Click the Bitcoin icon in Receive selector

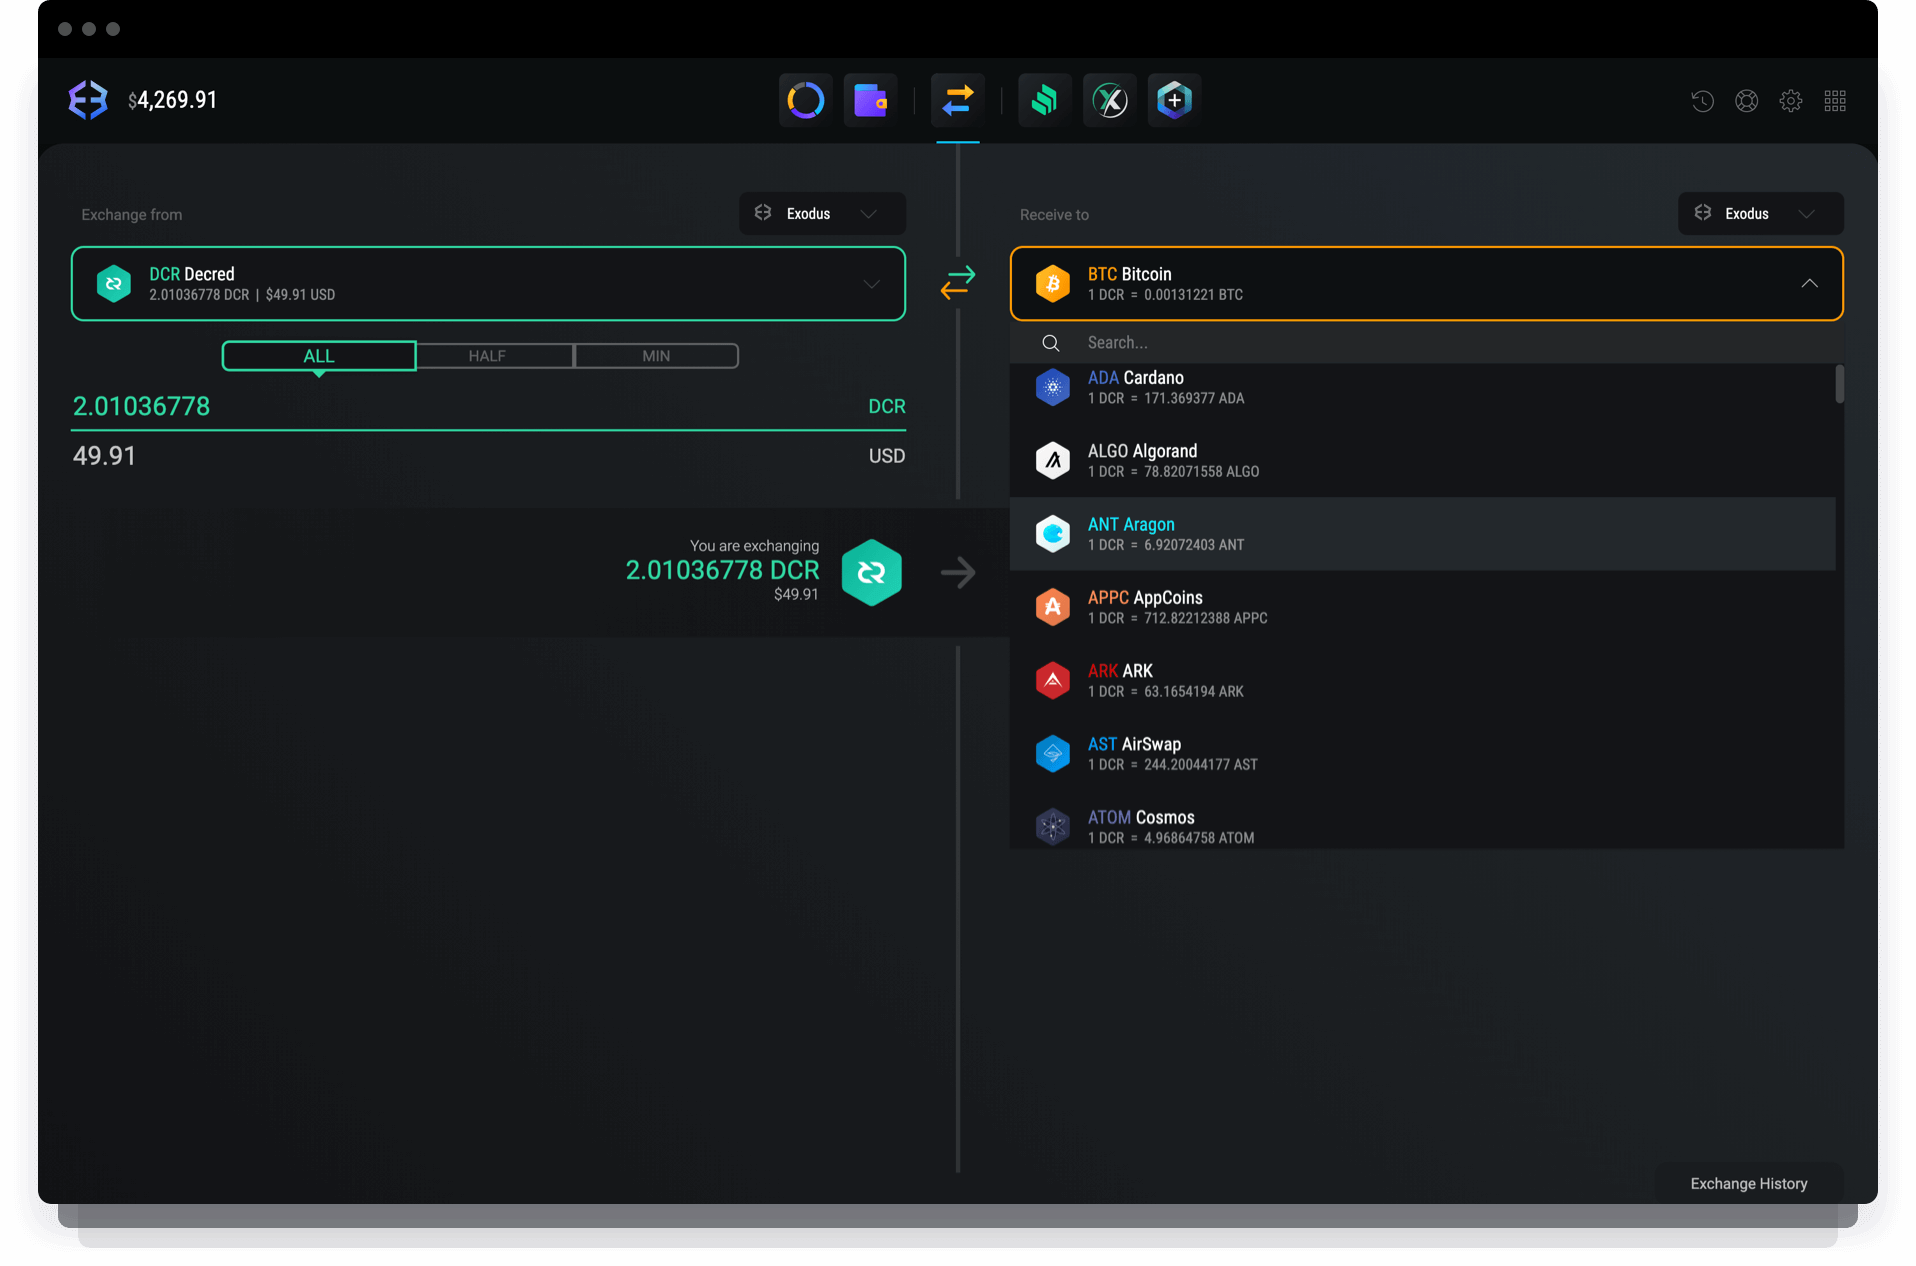point(1052,284)
